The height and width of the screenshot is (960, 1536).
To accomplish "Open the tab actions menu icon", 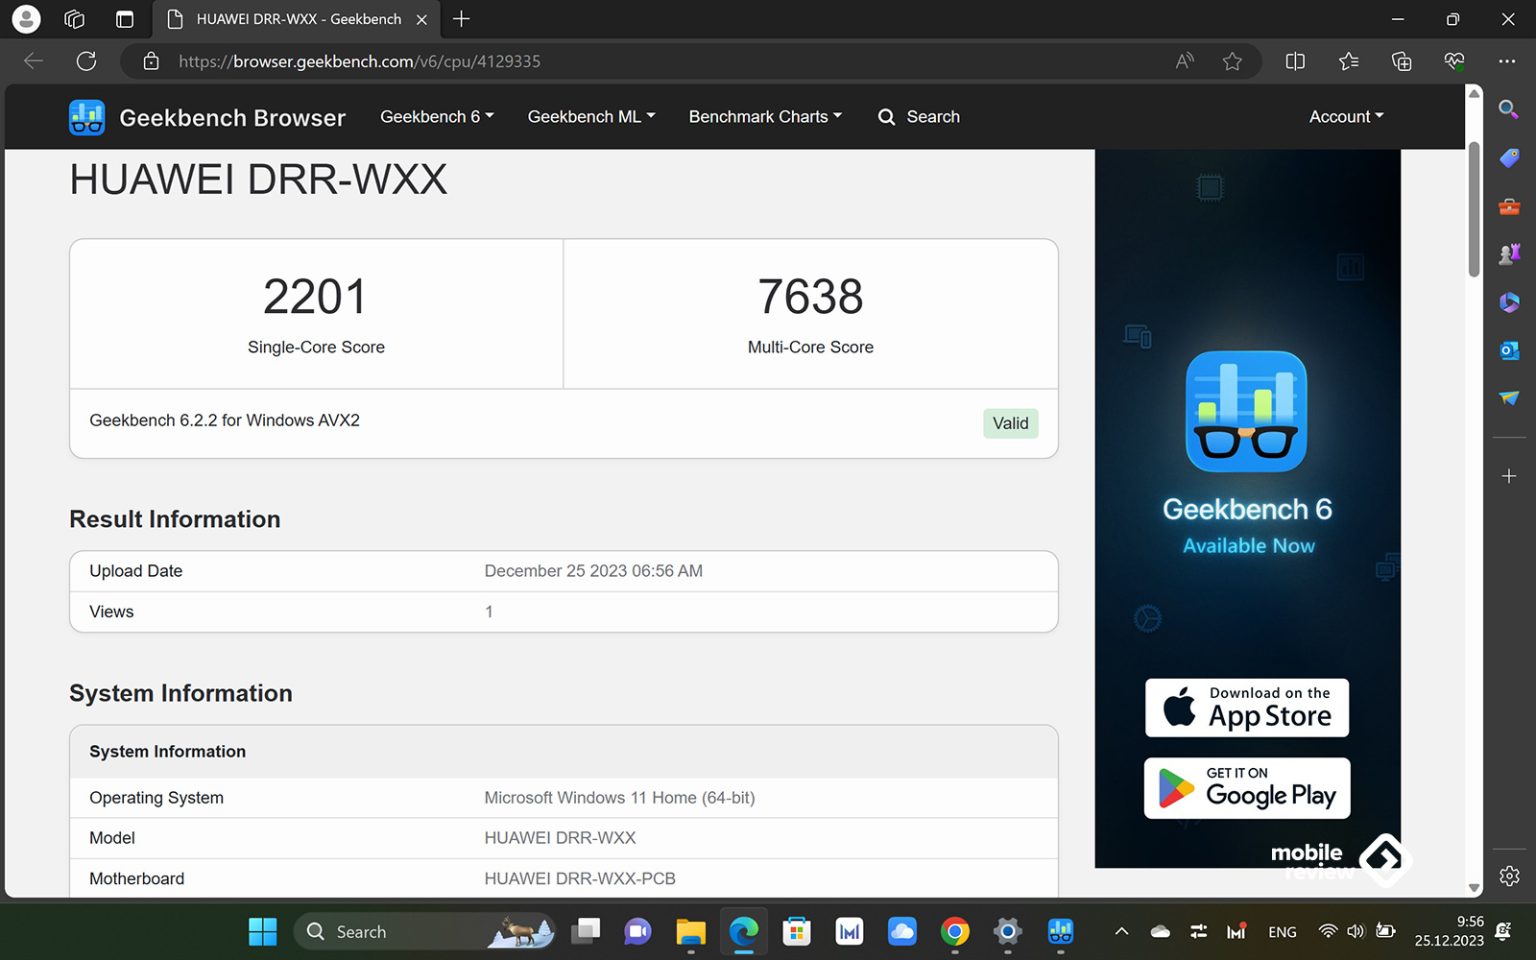I will click(124, 19).
